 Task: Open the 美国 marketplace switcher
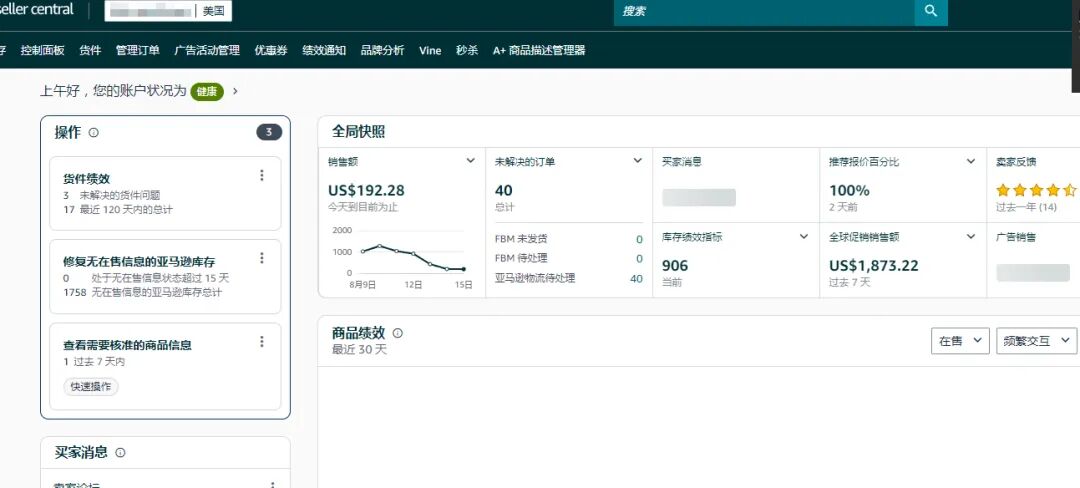pyautogui.click(x=216, y=11)
